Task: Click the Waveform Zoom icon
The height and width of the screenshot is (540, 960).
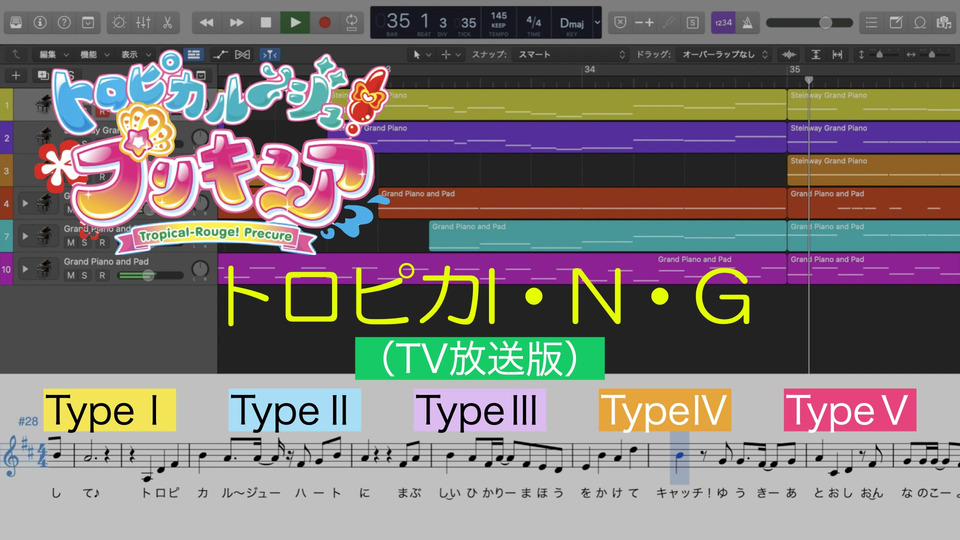Action: coord(789,54)
